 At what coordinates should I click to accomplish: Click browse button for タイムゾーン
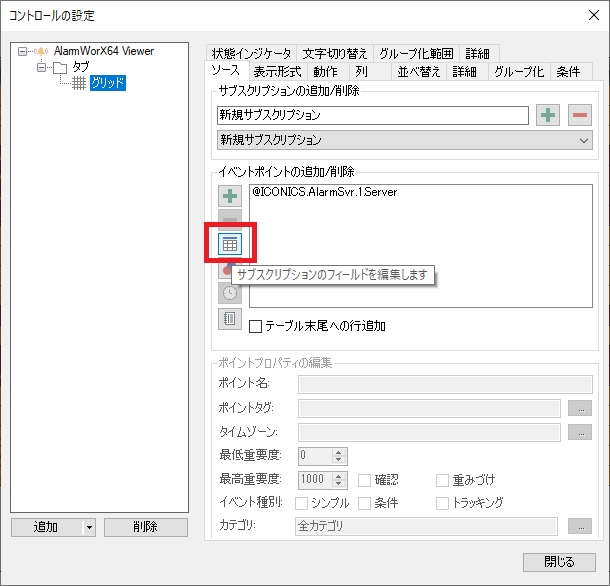tap(580, 432)
